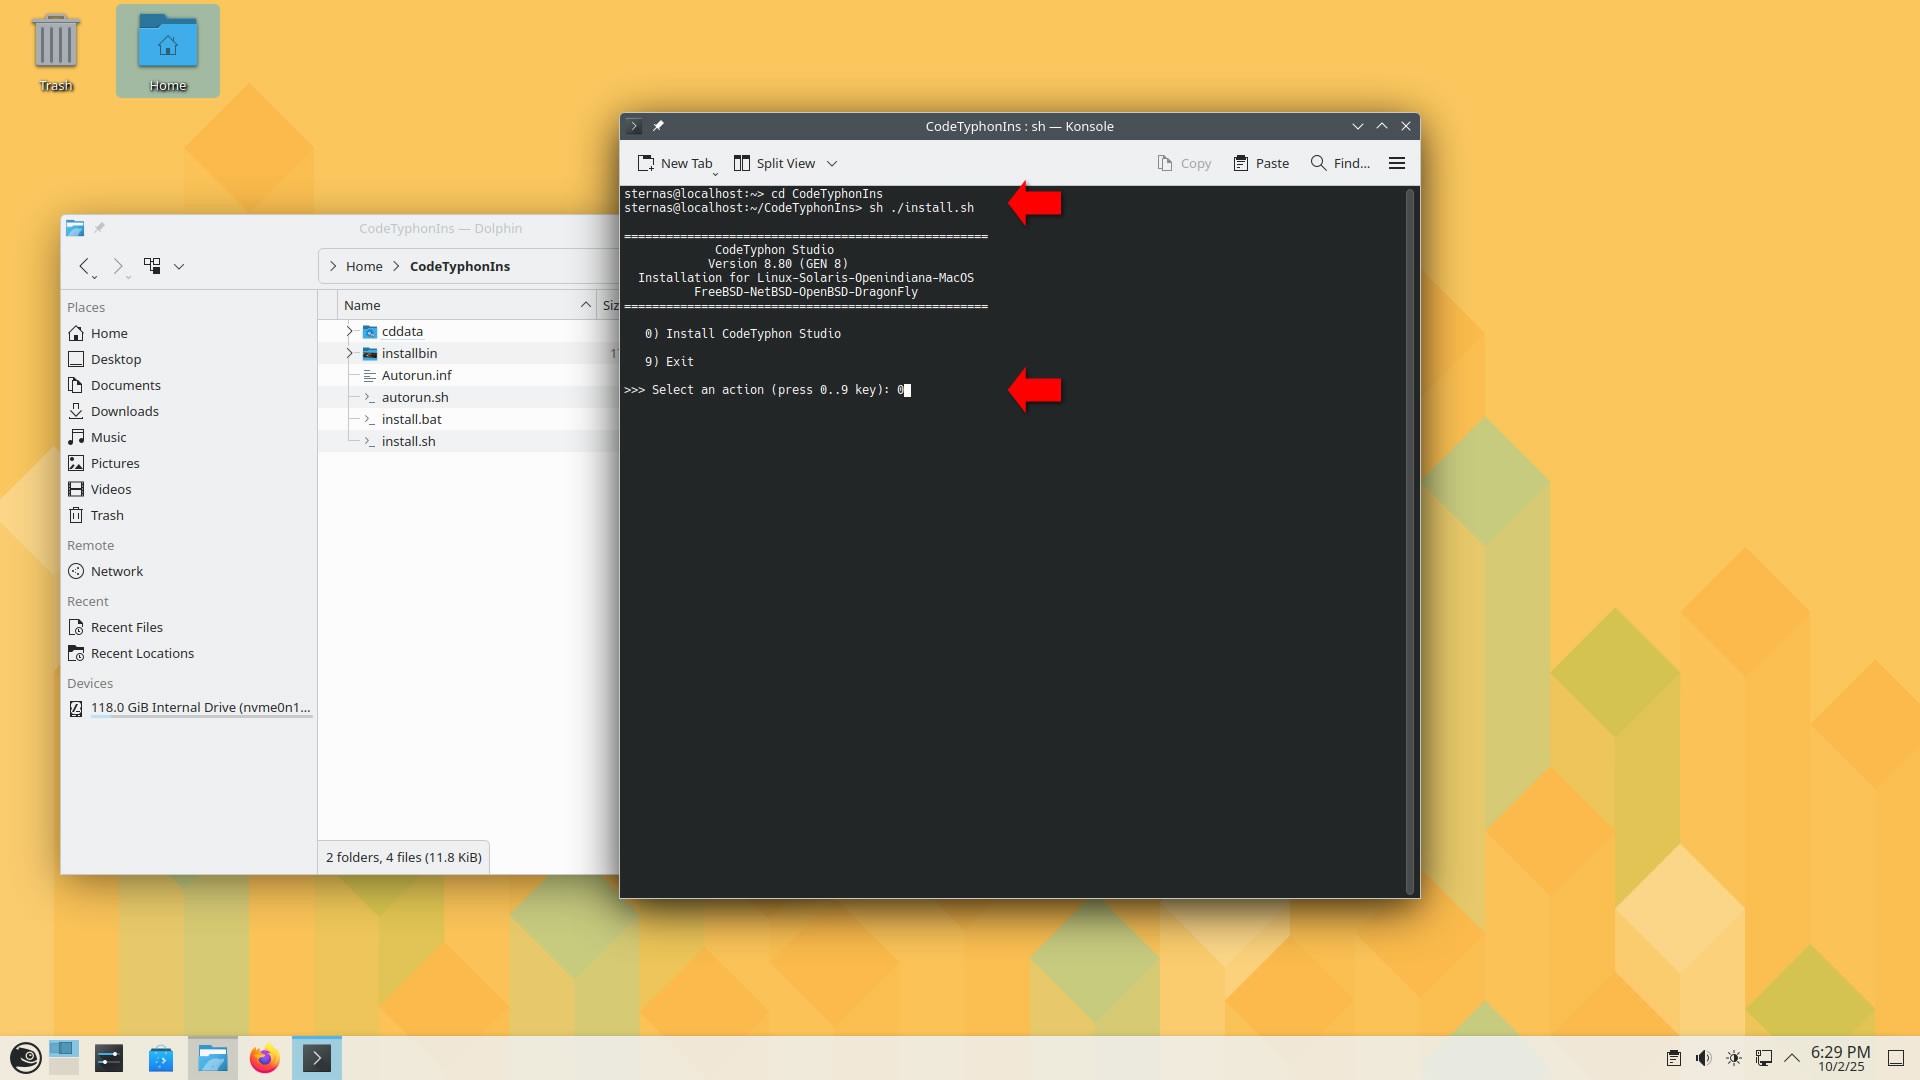This screenshot has width=1920, height=1080.
Task: Open Recent Files in the Places panel
Action: pos(126,627)
